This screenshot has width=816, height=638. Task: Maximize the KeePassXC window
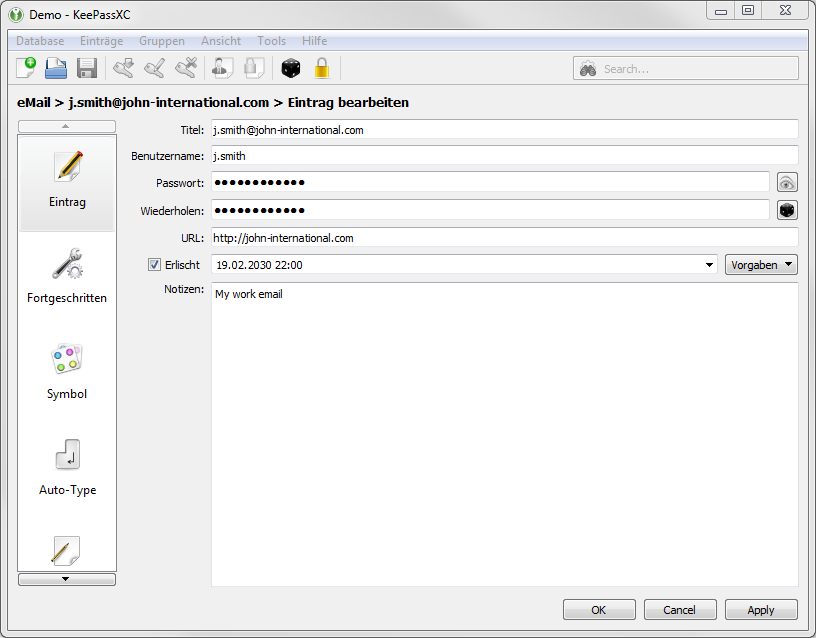[x=748, y=11]
